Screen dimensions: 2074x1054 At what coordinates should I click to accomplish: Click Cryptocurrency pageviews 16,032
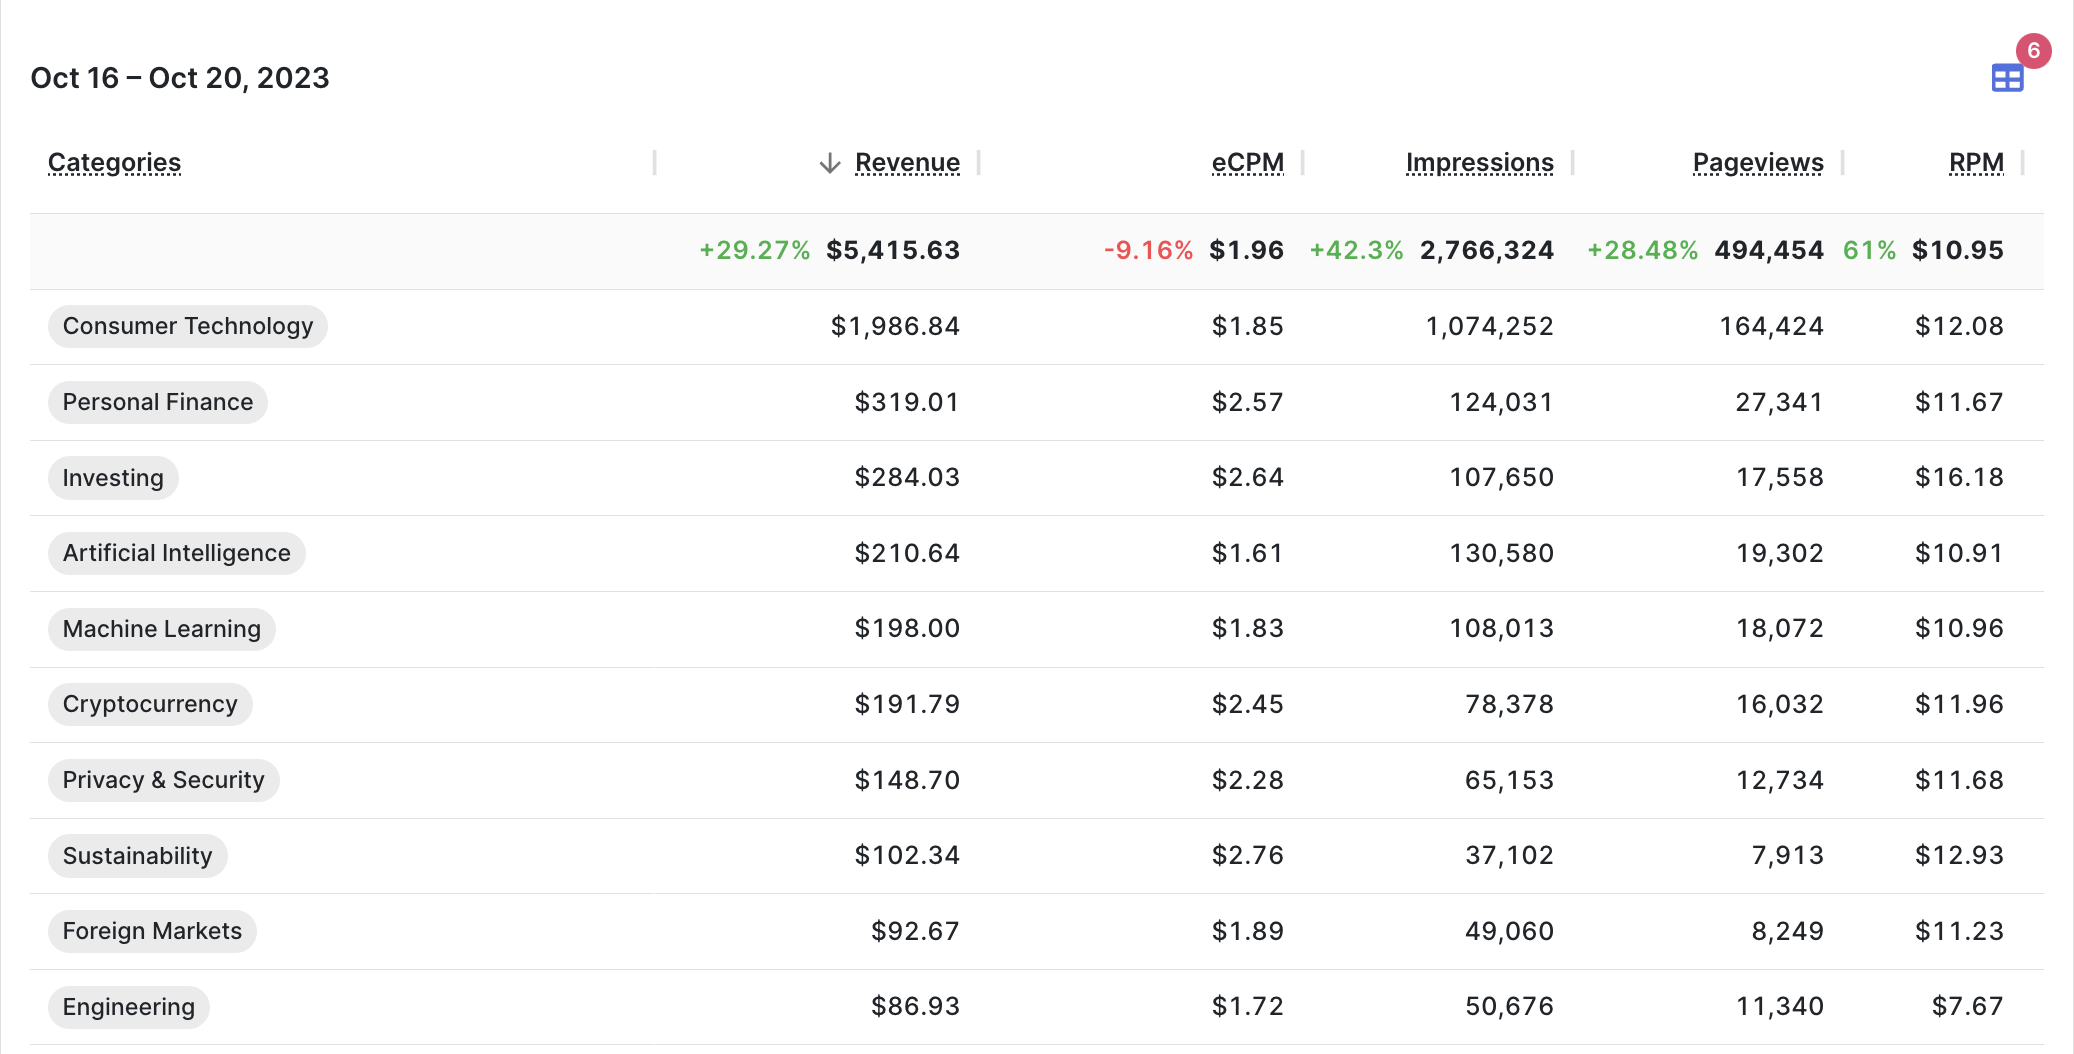1780,704
